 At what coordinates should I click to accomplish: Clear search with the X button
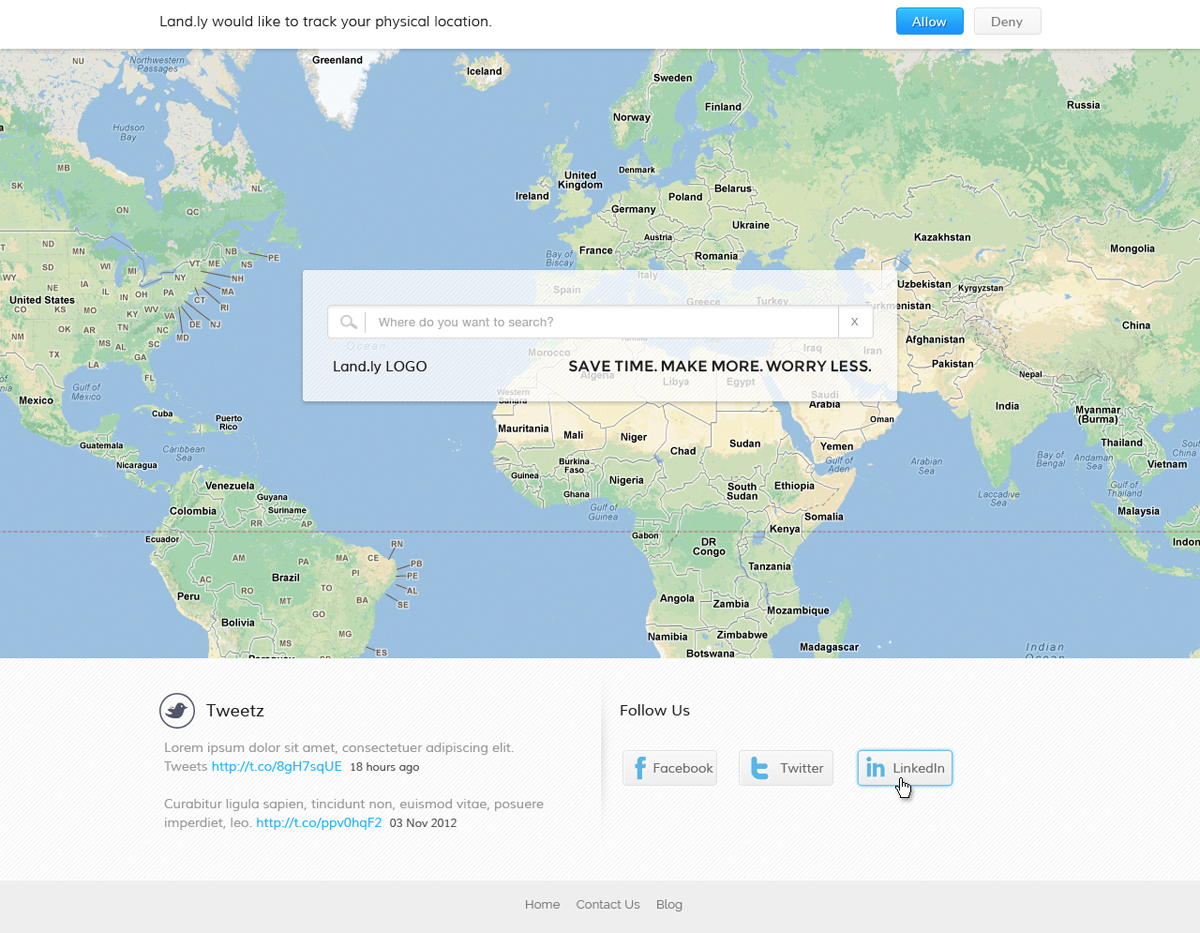(x=855, y=322)
